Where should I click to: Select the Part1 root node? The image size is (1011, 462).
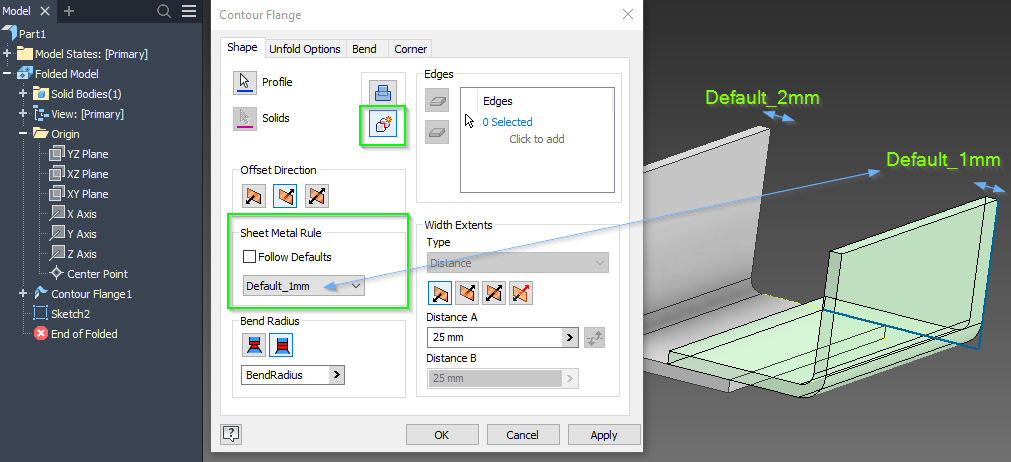coord(24,34)
